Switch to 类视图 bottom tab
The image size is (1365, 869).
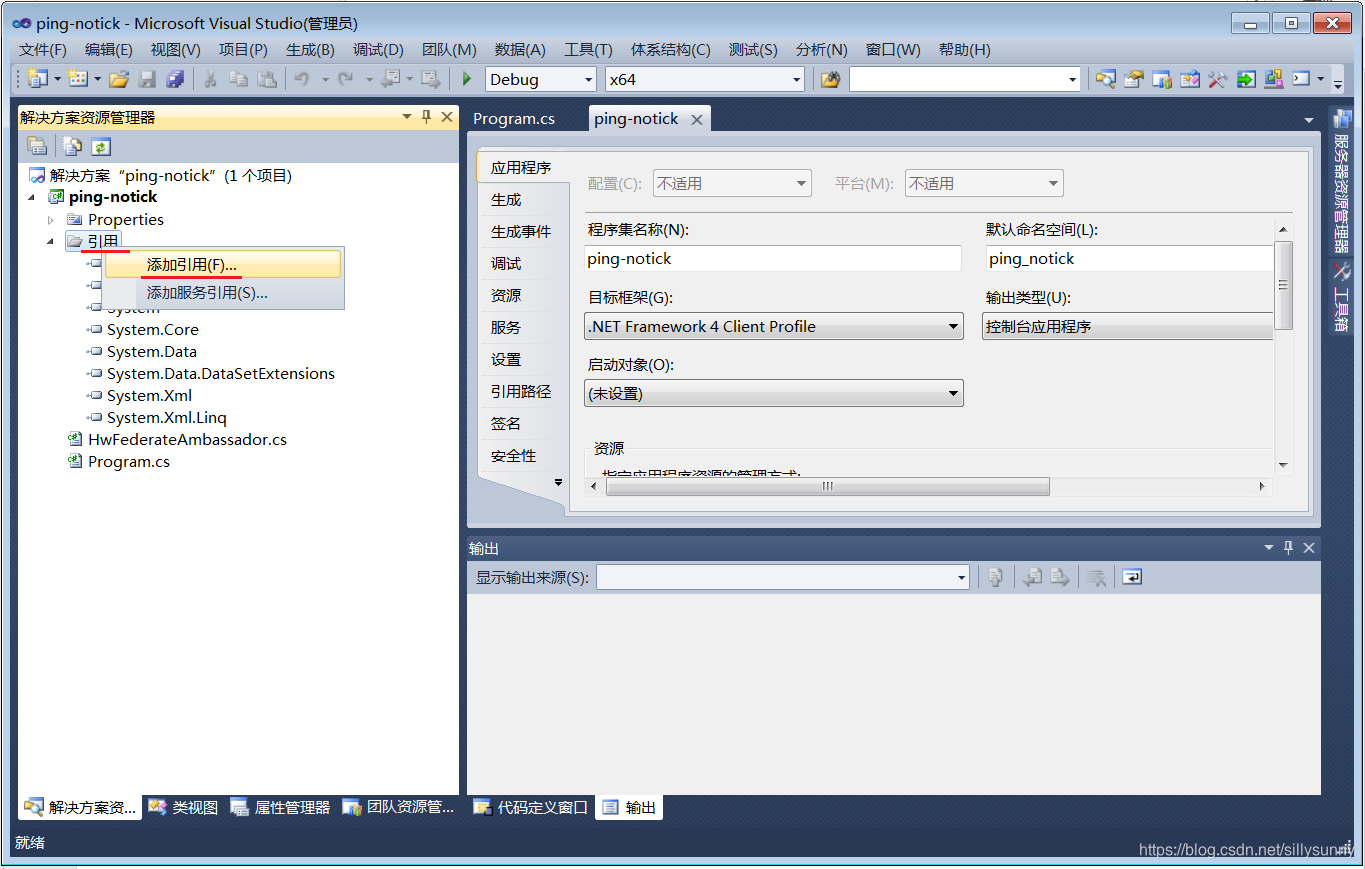[183, 807]
